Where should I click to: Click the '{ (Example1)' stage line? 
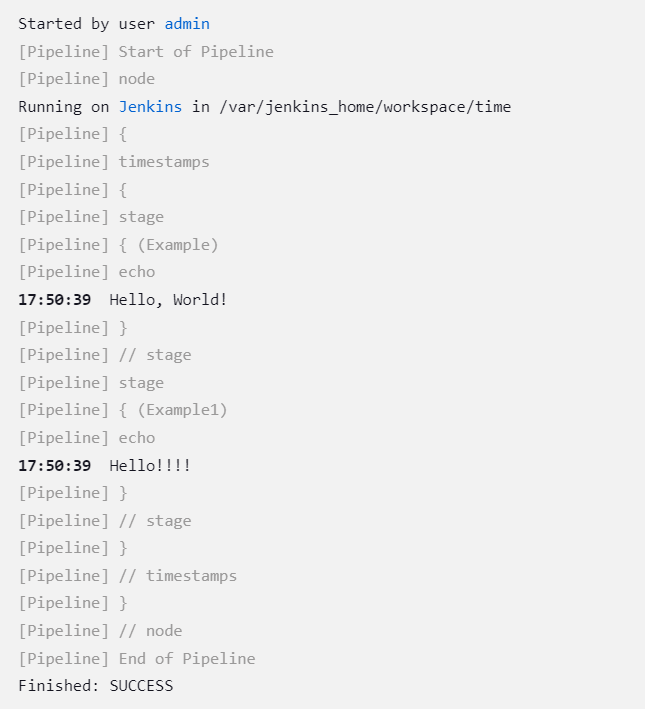[x=173, y=410]
